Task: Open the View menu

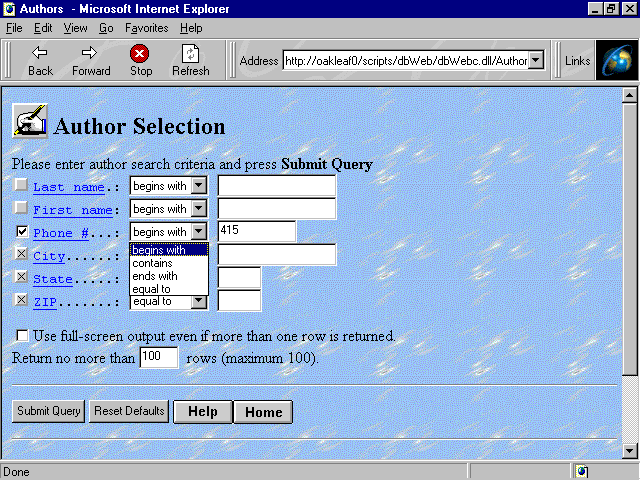Action: 75,28
